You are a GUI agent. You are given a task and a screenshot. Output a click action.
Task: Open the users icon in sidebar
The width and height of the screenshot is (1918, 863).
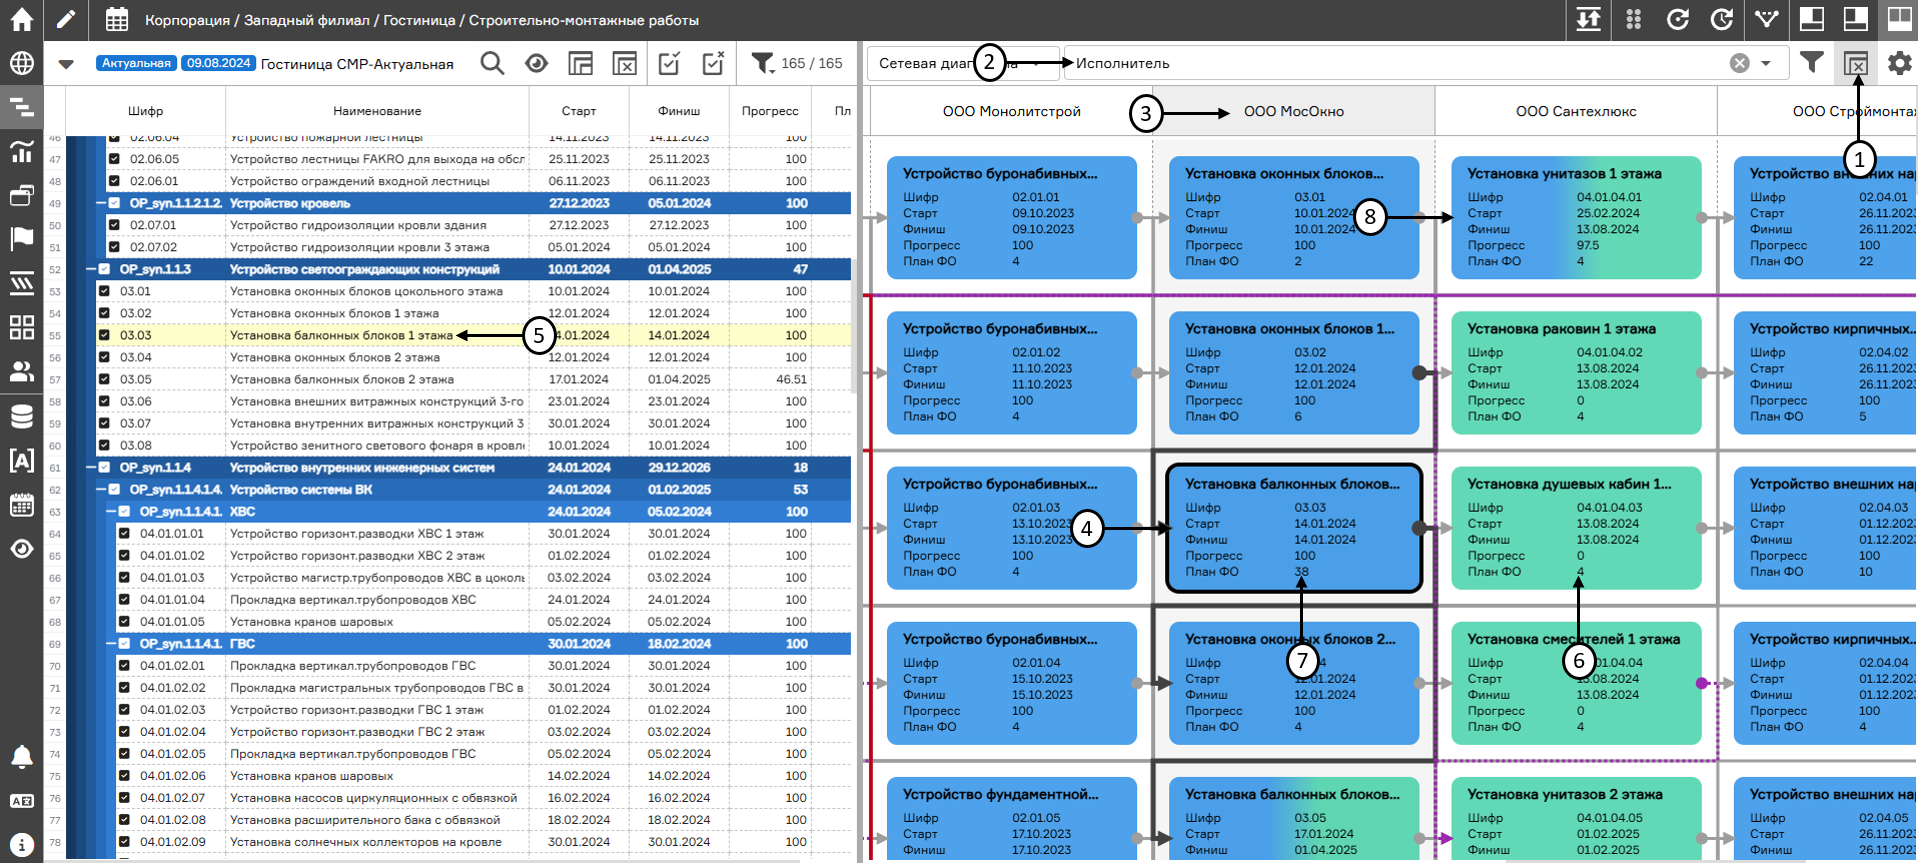pos(21,371)
